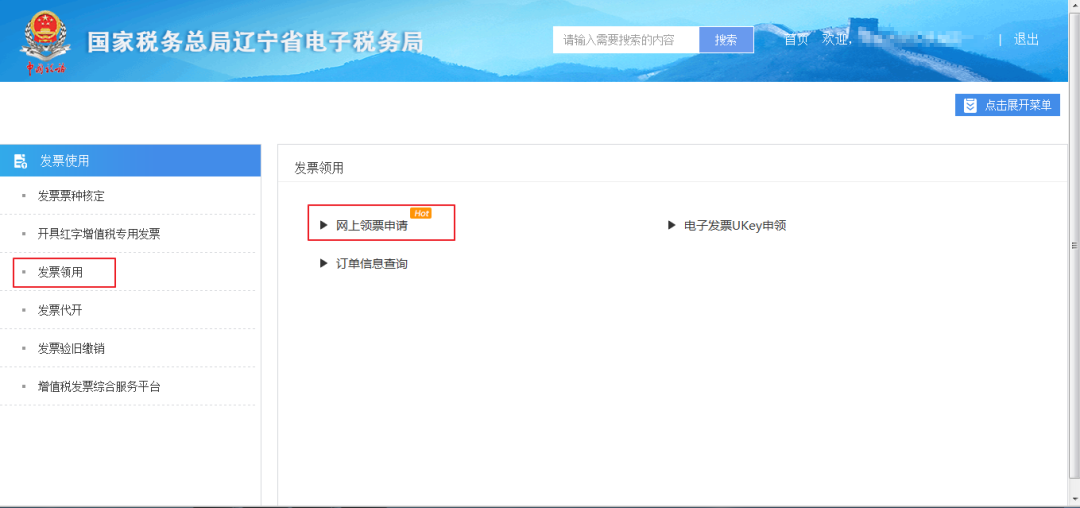Click the 发票使用 document icon in sidebar header
The width and height of the screenshot is (1080, 508).
21,161
